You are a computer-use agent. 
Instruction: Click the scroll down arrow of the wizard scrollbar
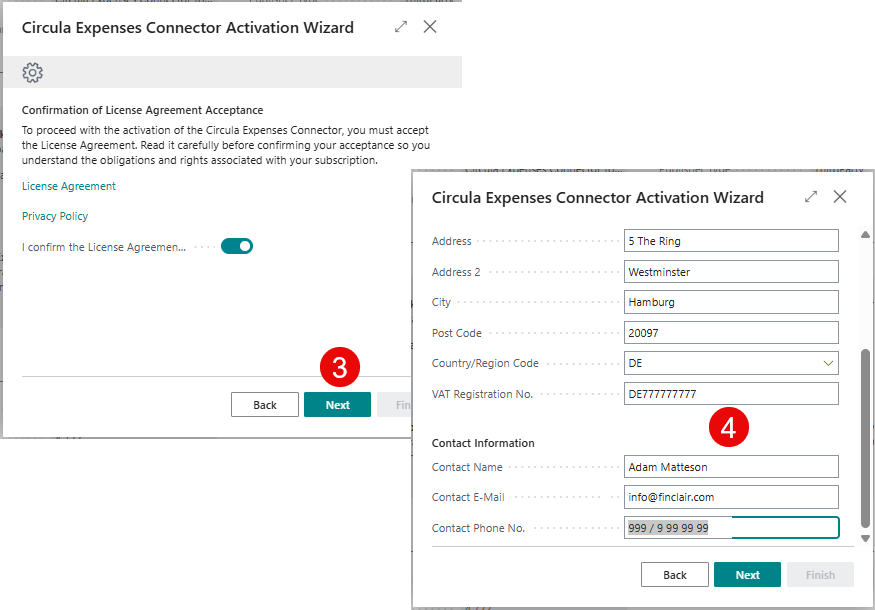pyautogui.click(x=865, y=539)
